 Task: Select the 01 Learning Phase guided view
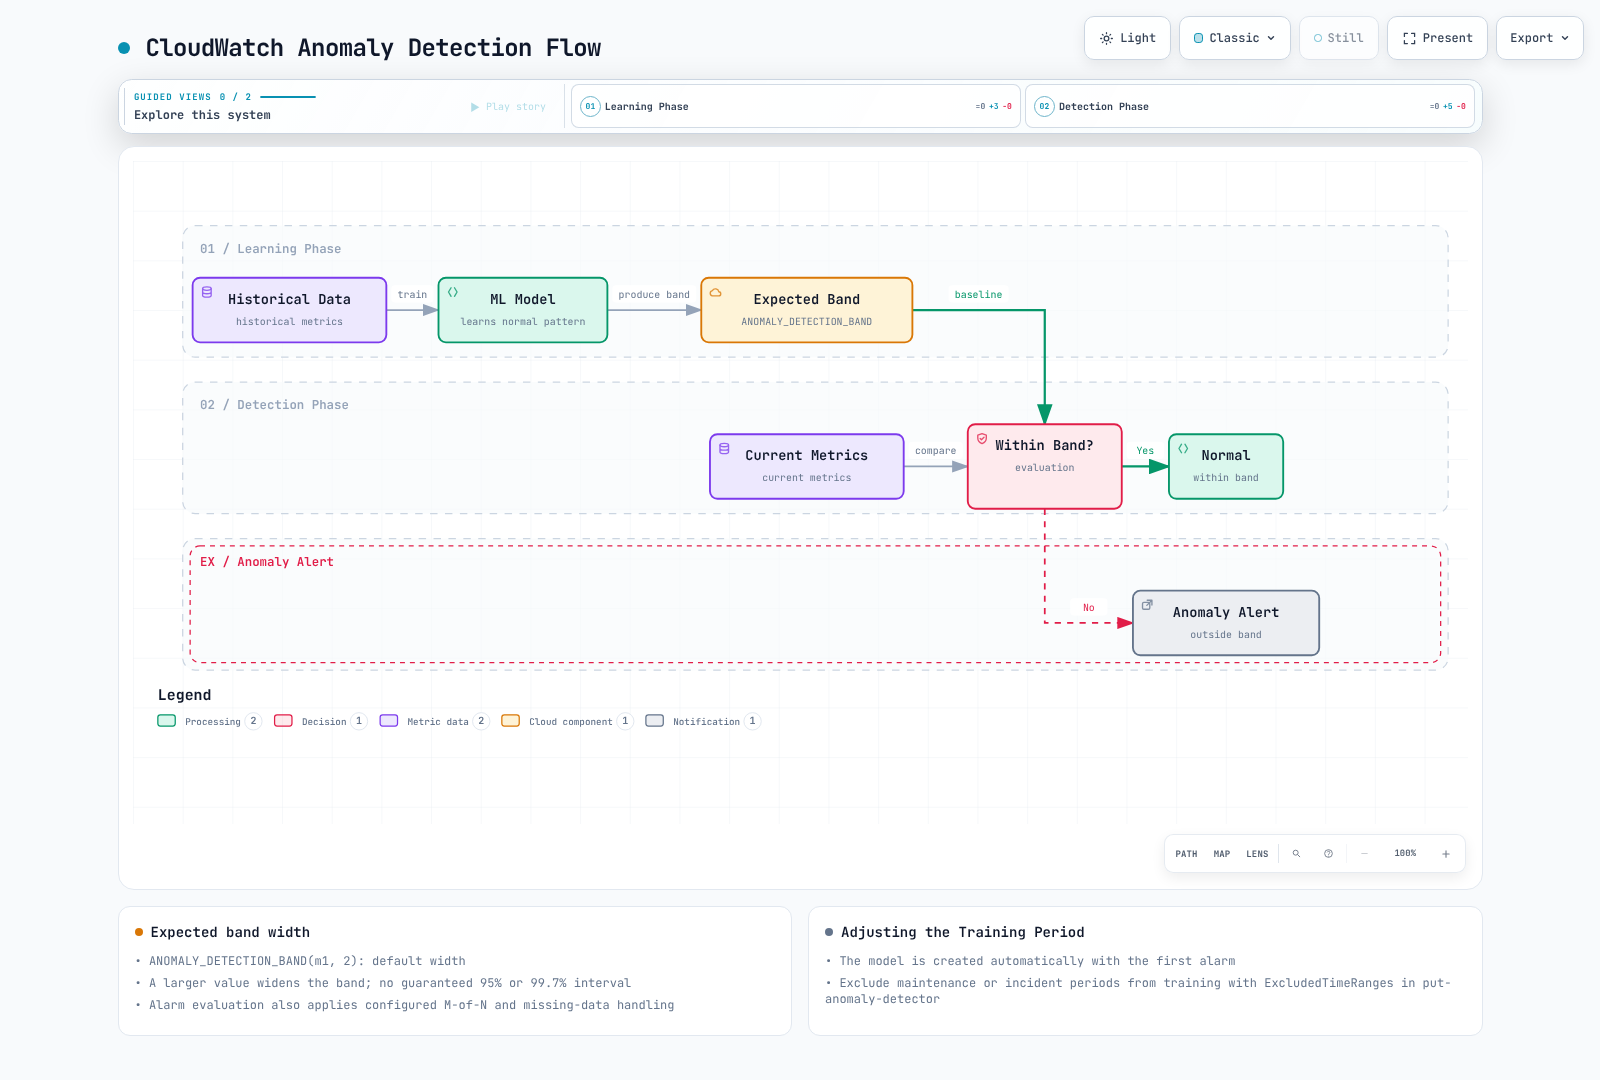[796, 106]
